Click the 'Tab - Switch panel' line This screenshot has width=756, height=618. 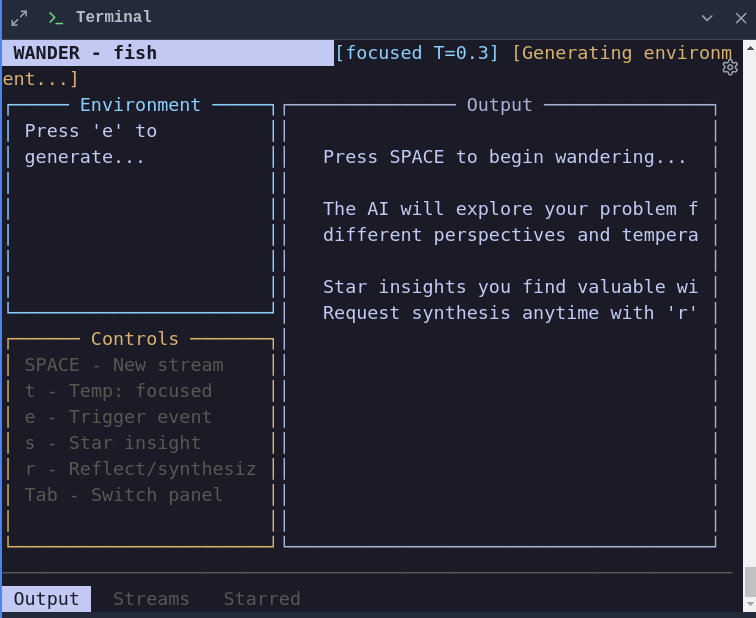(x=124, y=495)
